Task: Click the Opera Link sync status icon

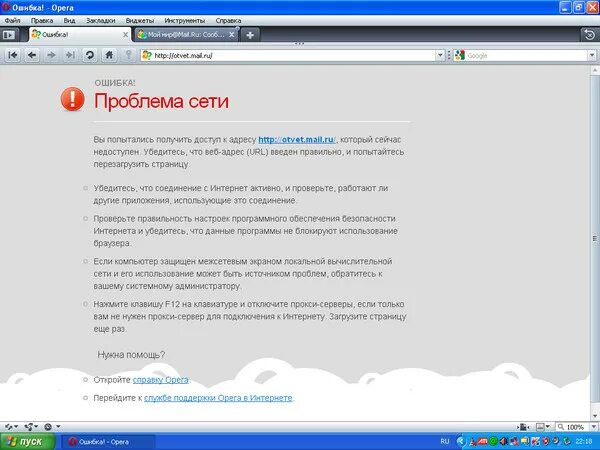Action: (x=11, y=427)
